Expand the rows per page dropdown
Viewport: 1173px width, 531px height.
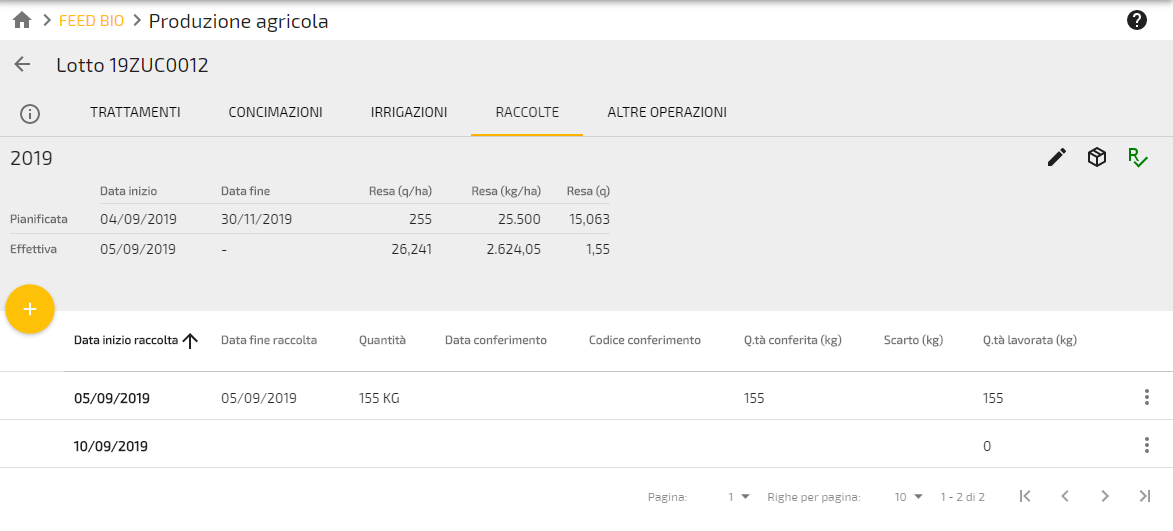[908, 497]
